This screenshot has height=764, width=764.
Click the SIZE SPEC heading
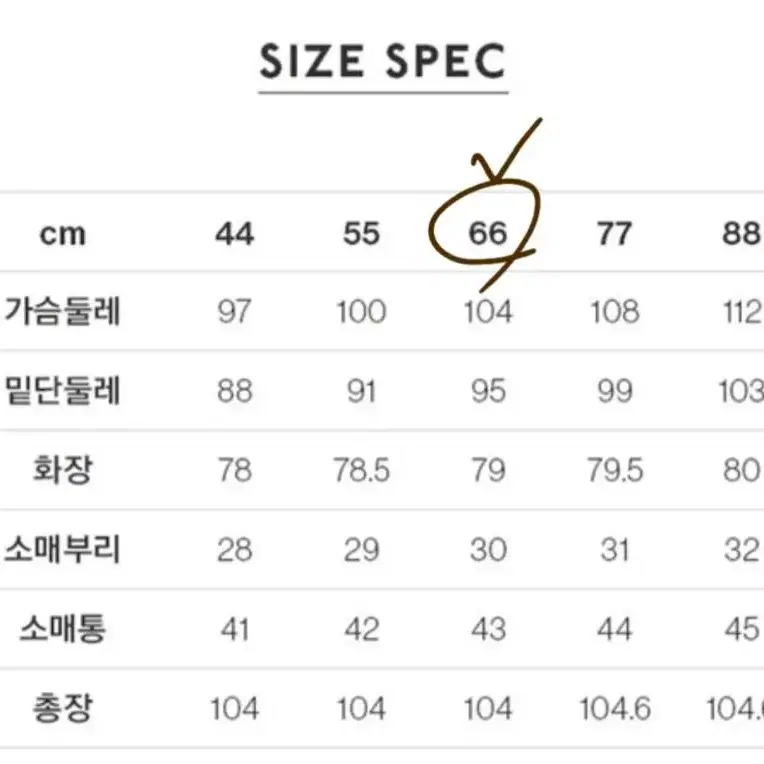click(x=383, y=61)
